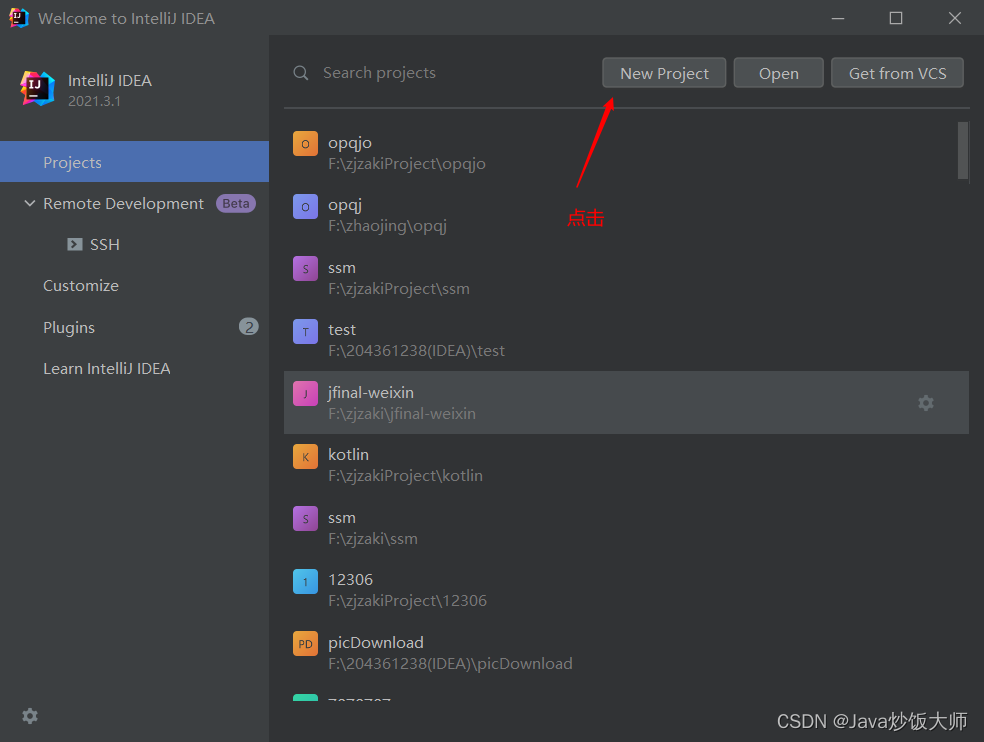Click path F:\zjzakiProject\kotlin
This screenshot has width=984, height=742.
tap(405, 476)
